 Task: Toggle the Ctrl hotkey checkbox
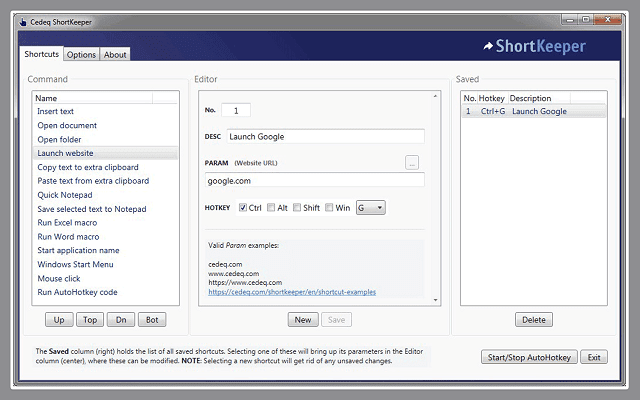tap(243, 208)
